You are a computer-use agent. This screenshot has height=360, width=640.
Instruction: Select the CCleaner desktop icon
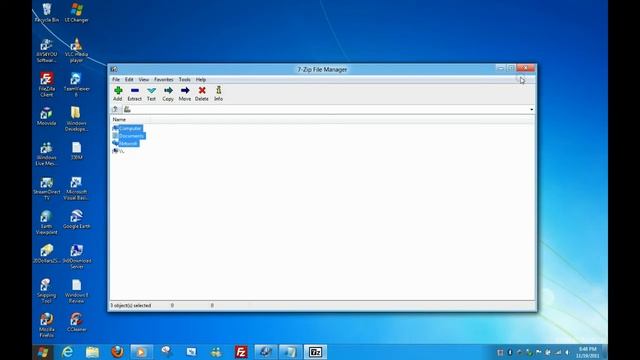pyautogui.click(x=76, y=322)
